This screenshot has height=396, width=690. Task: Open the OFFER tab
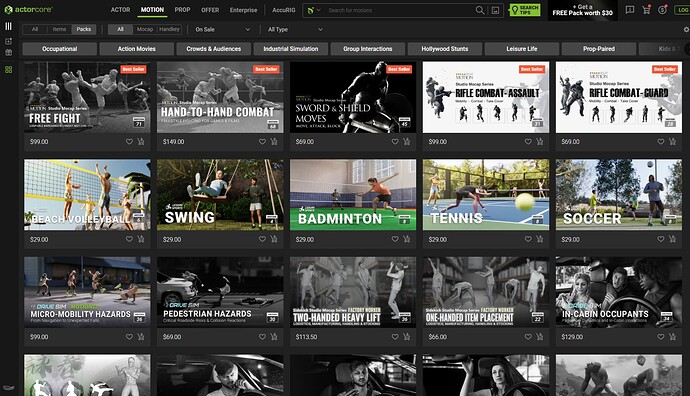210,10
